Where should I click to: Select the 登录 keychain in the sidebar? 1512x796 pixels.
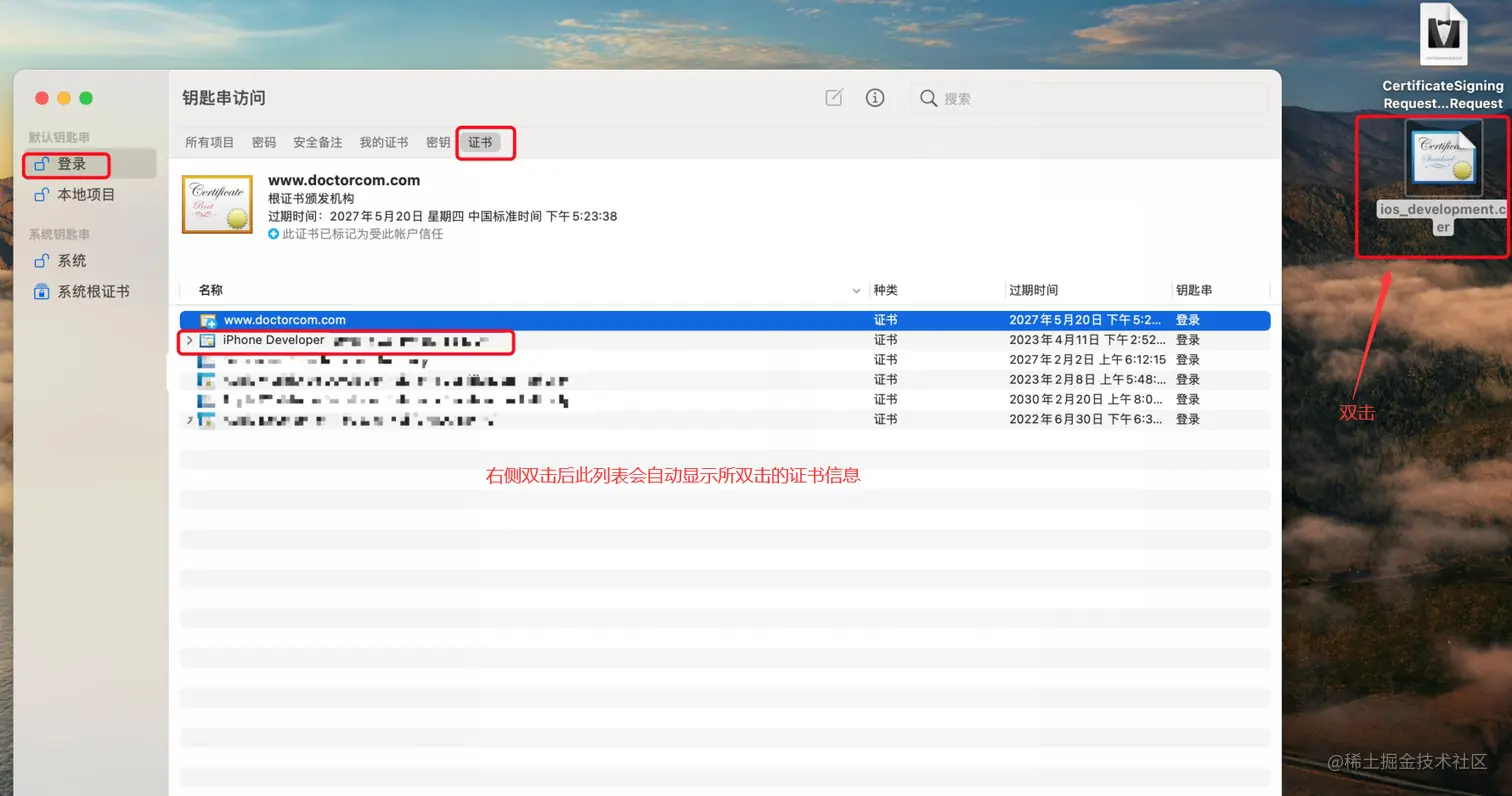pos(89,164)
